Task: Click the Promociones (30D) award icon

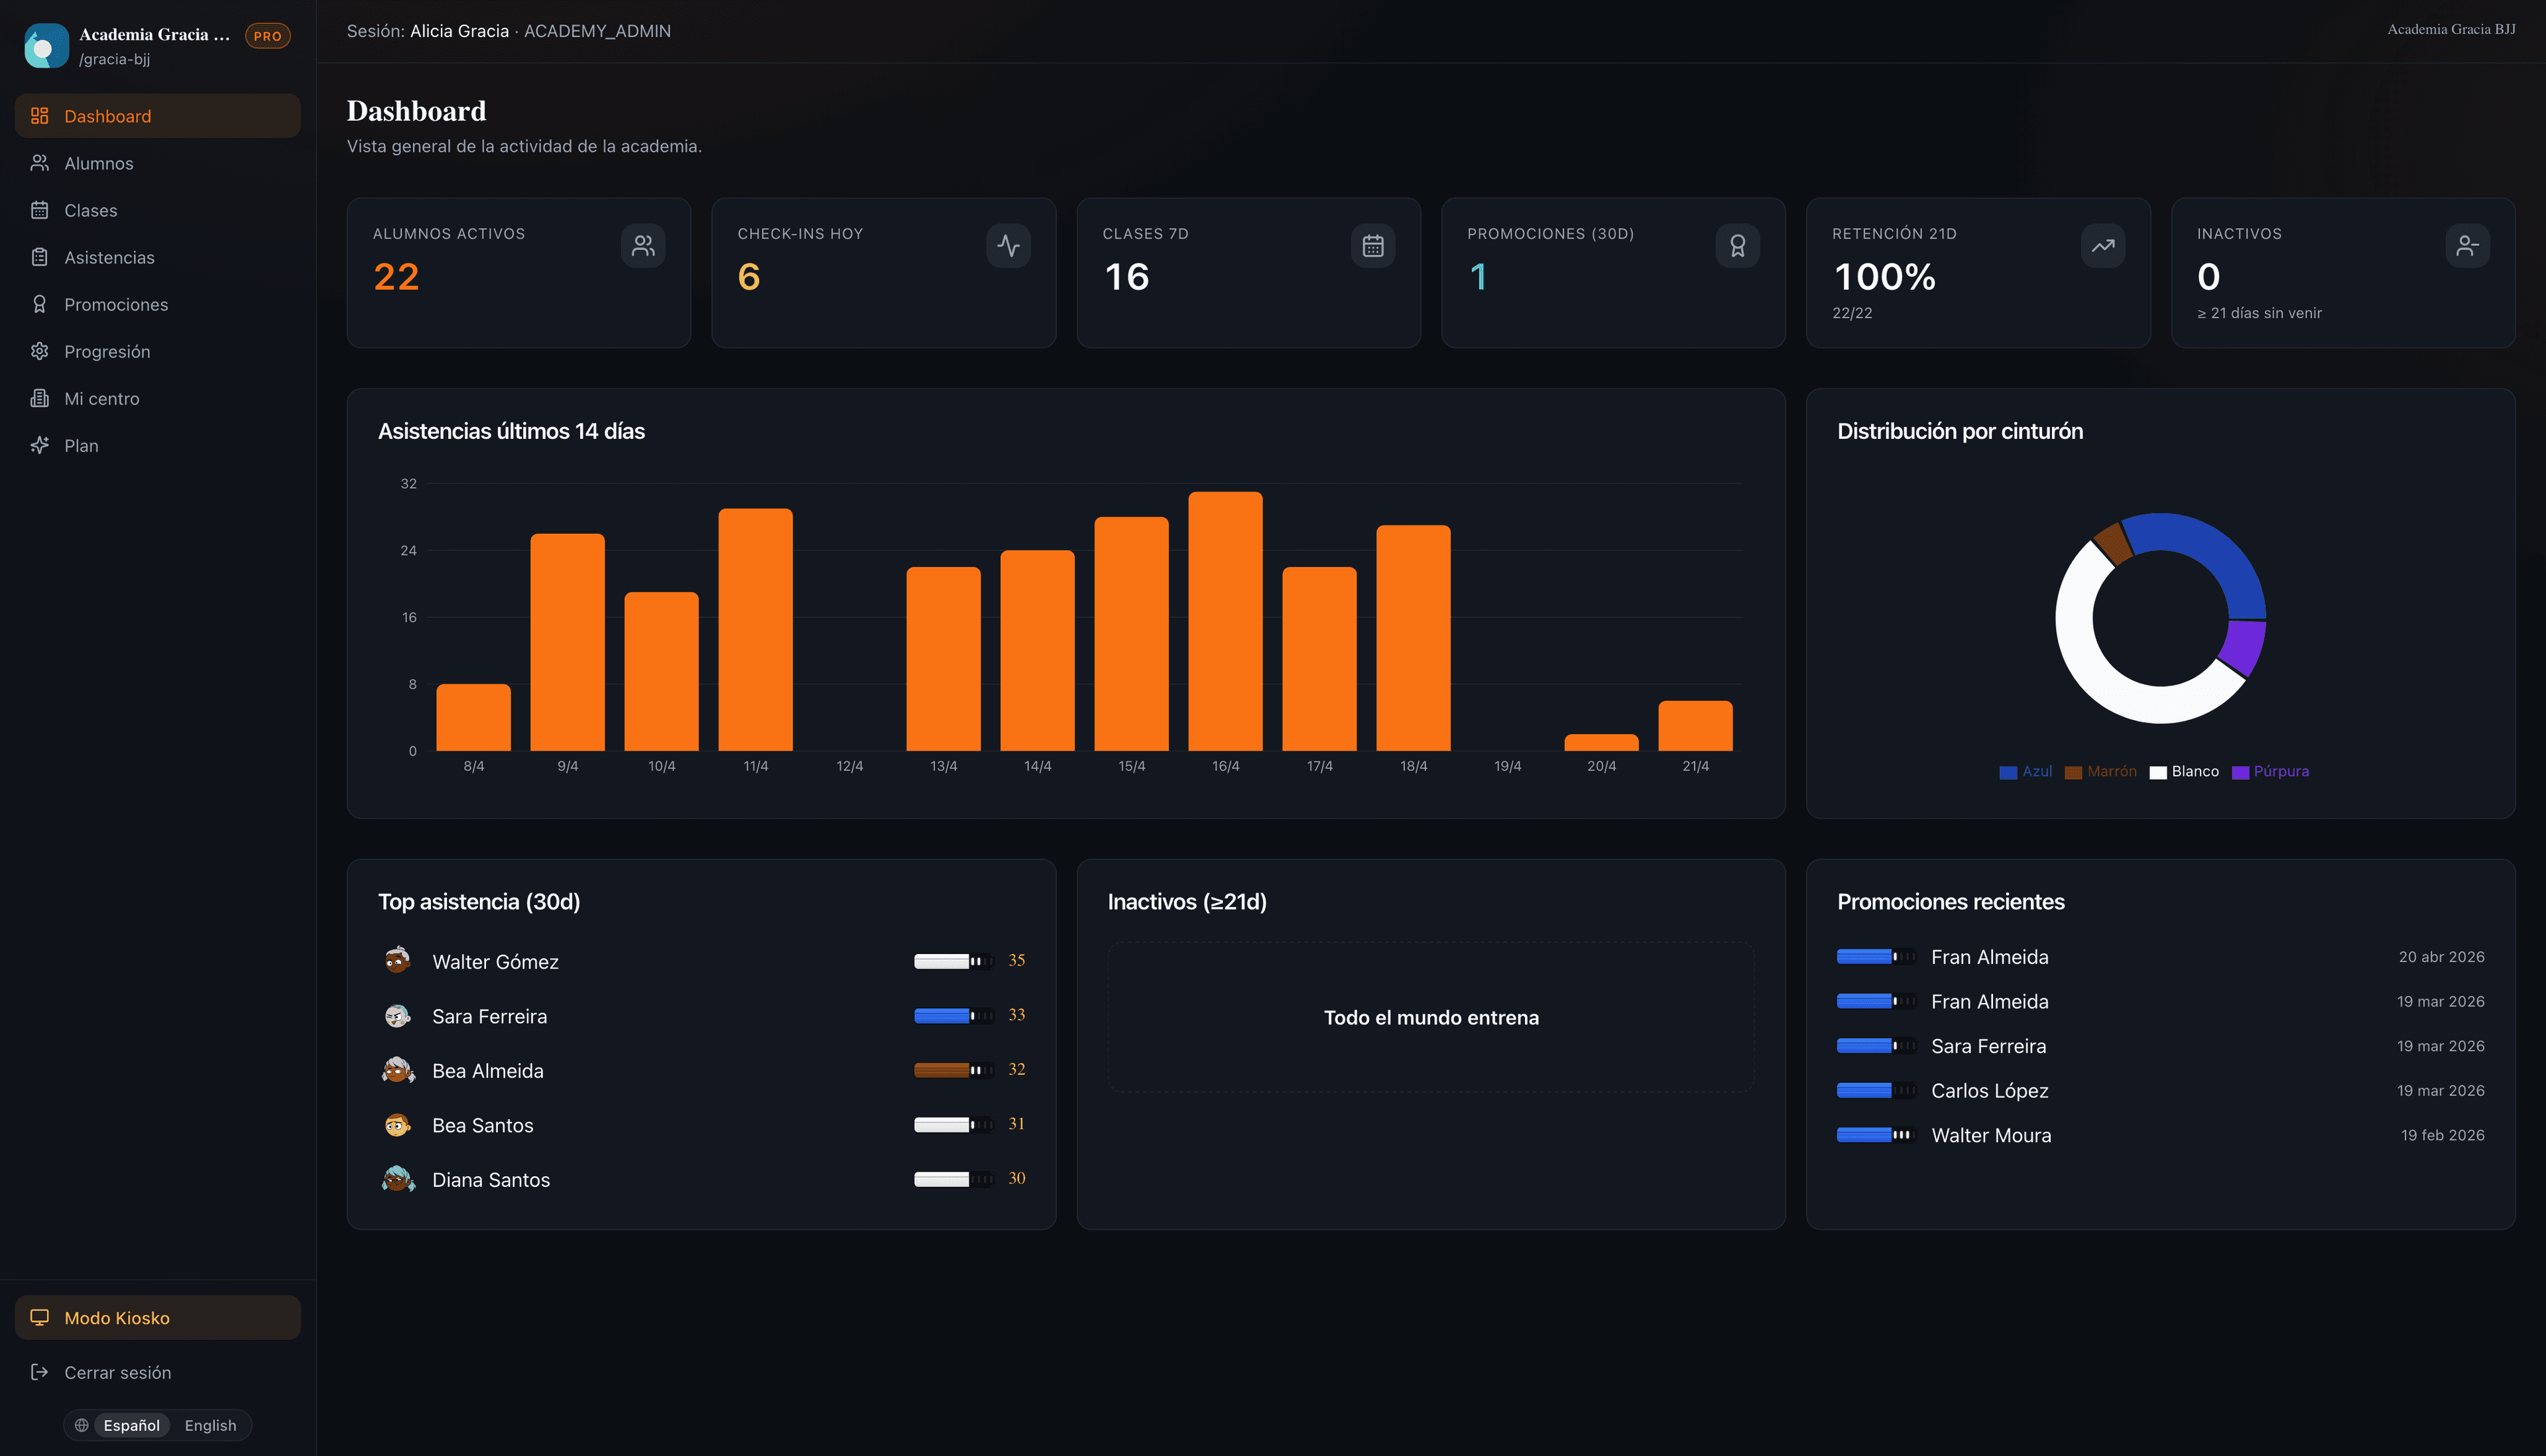Action: (x=1738, y=246)
